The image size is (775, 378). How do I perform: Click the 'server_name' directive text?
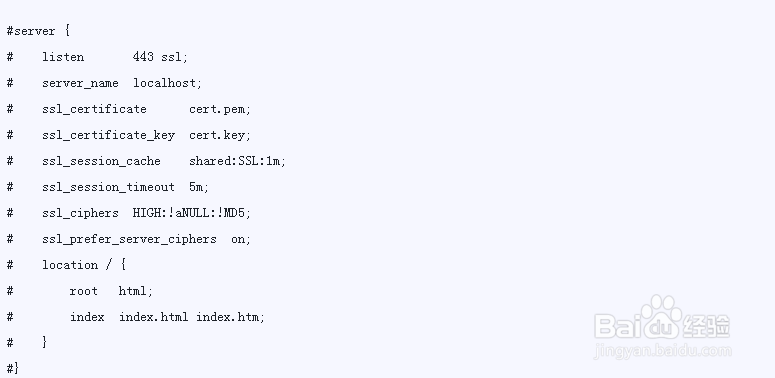pos(80,83)
